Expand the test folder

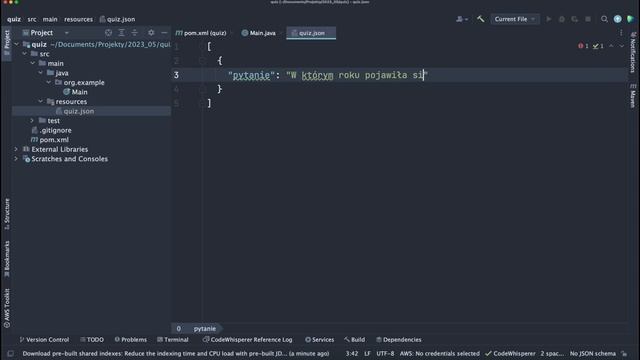point(32,120)
